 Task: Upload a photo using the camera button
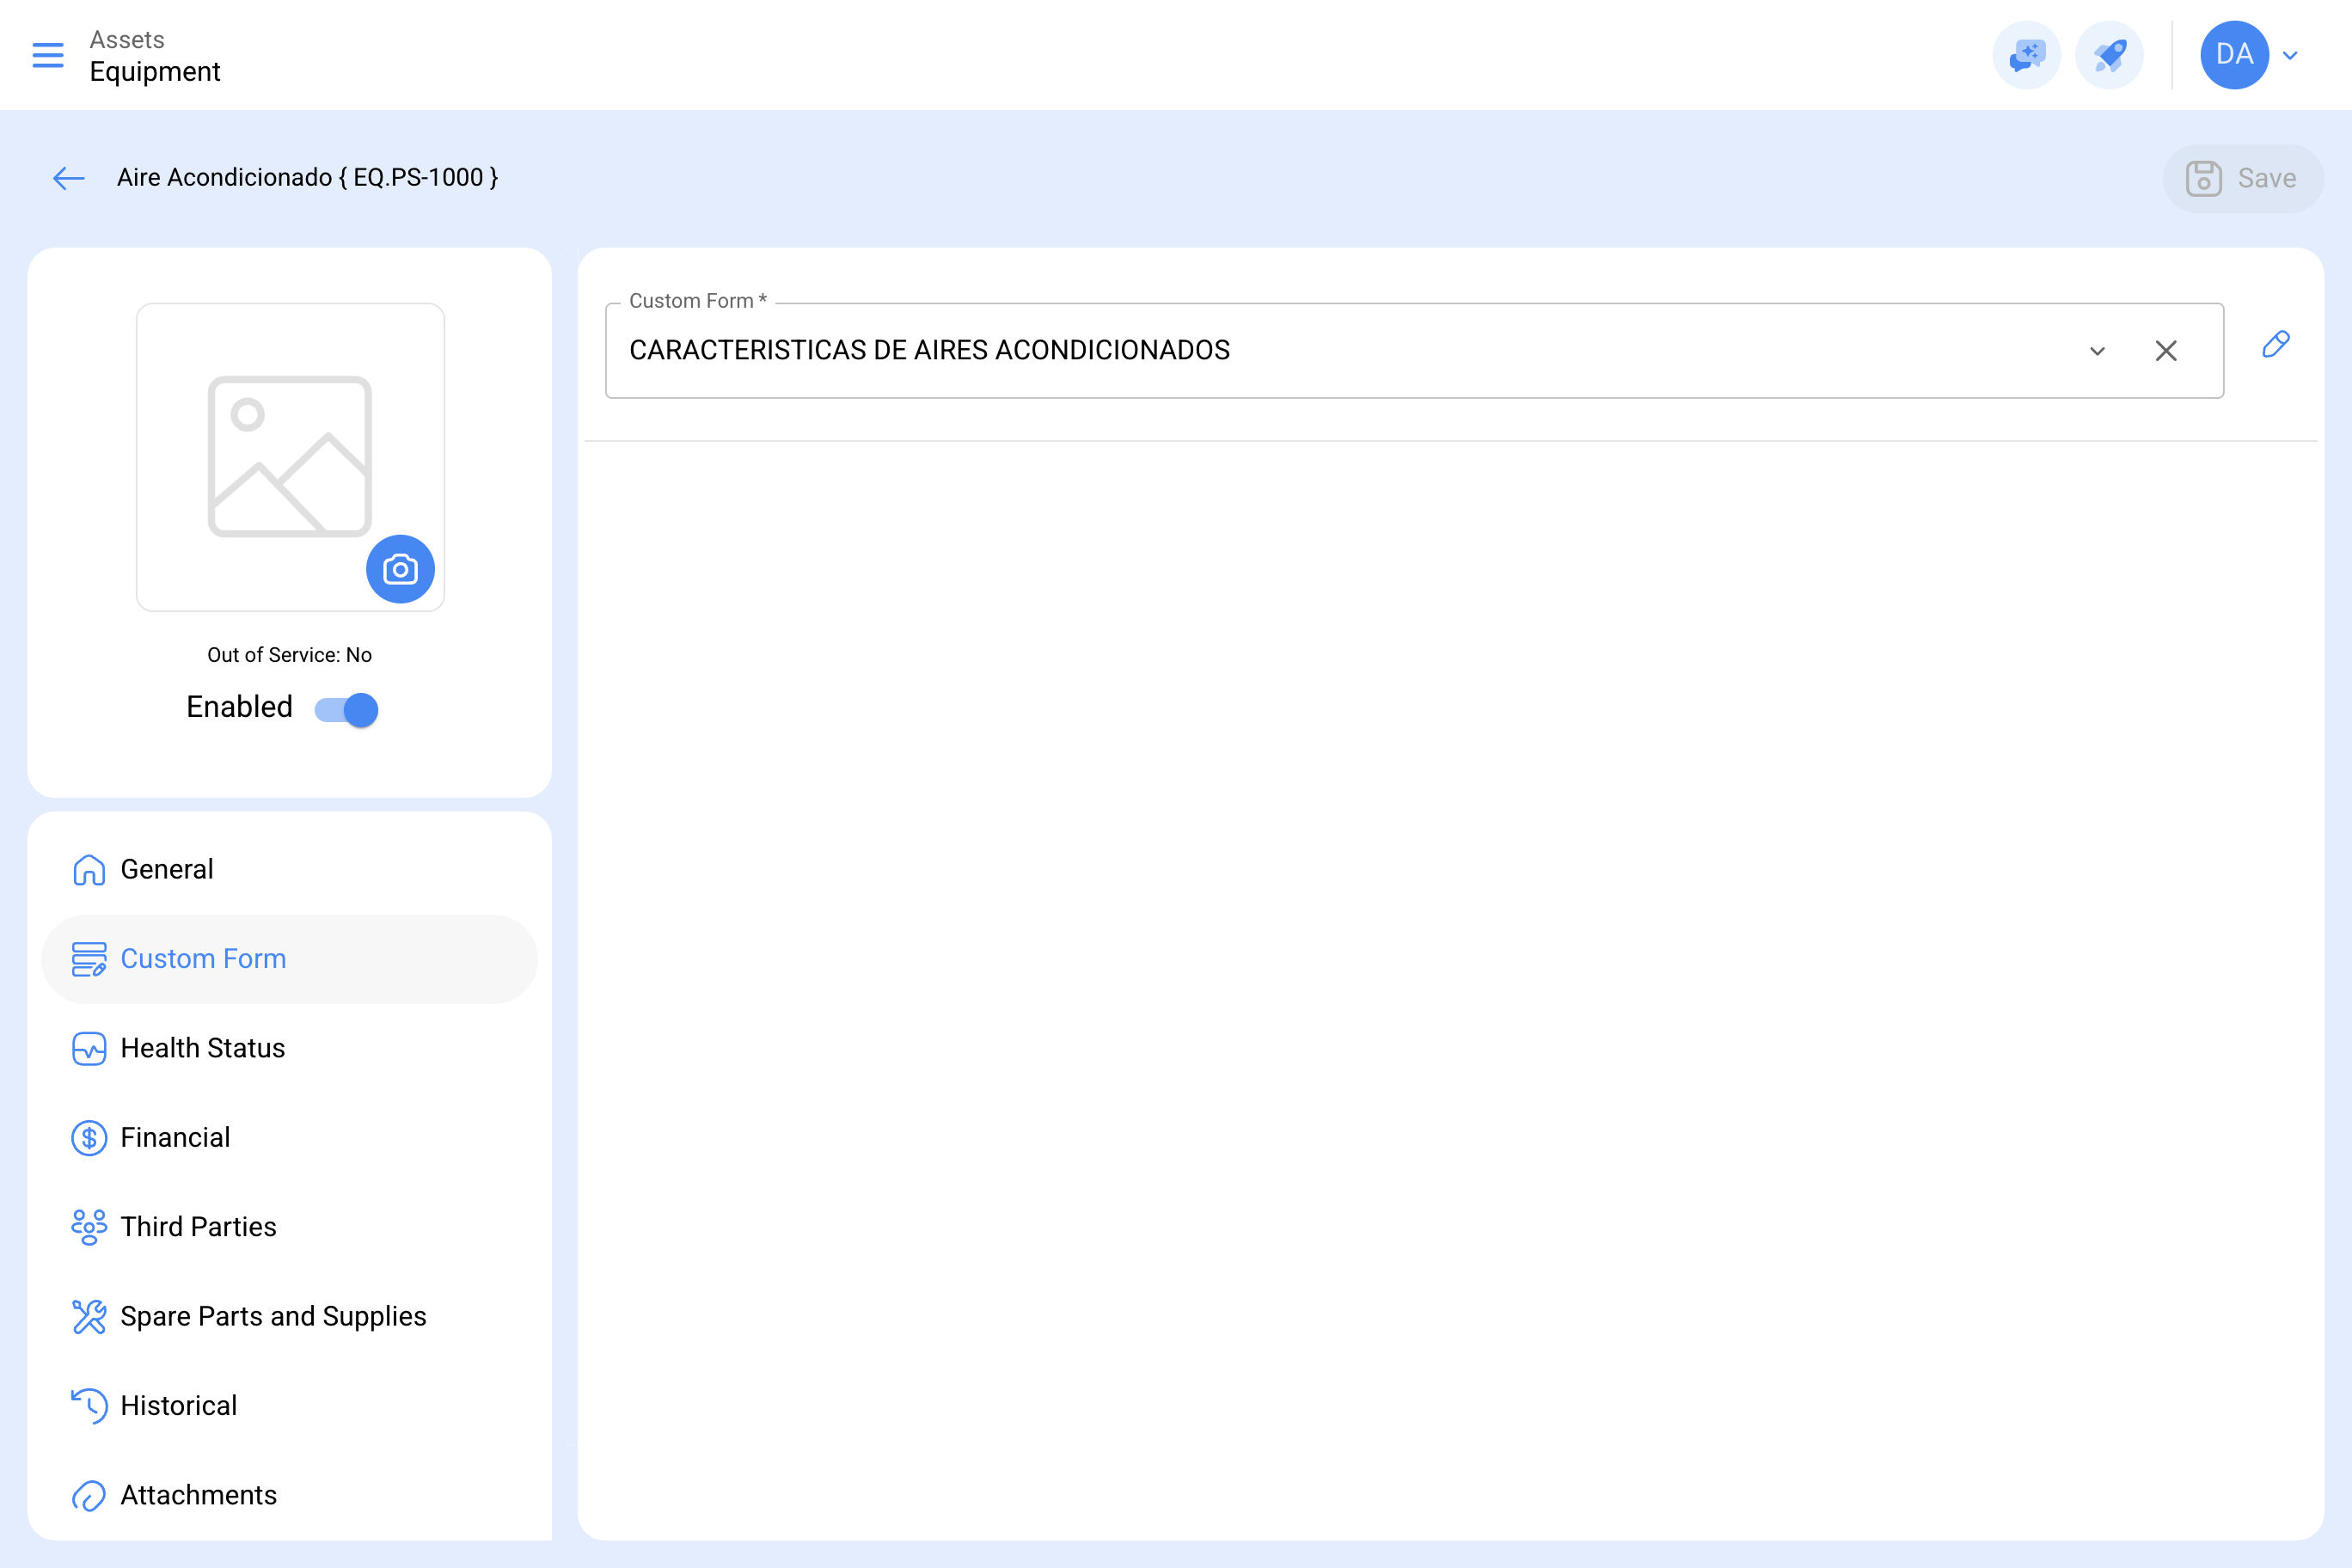click(x=400, y=569)
